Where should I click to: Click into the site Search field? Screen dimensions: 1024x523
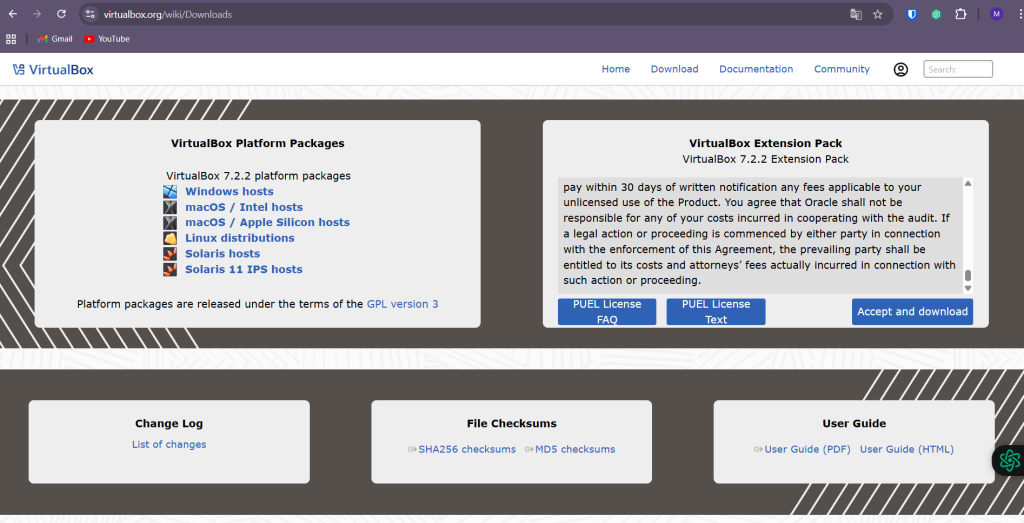(x=957, y=69)
